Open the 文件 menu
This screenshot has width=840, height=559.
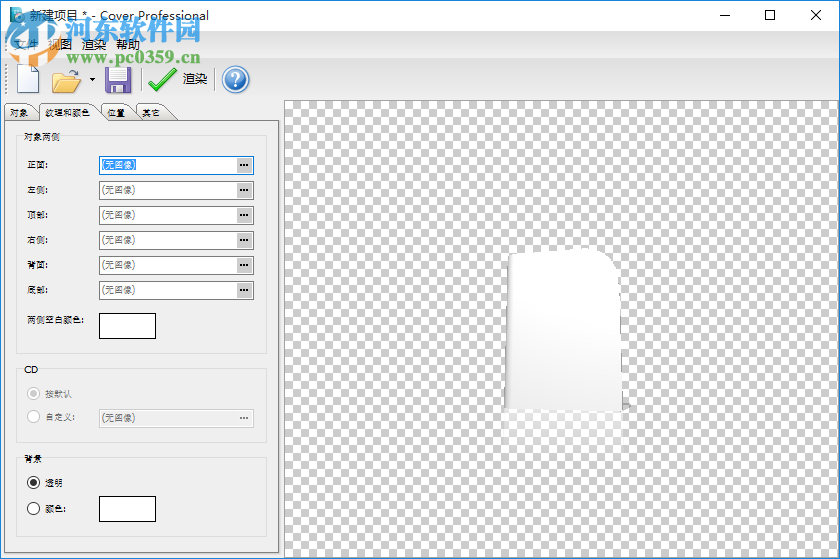[26, 44]
